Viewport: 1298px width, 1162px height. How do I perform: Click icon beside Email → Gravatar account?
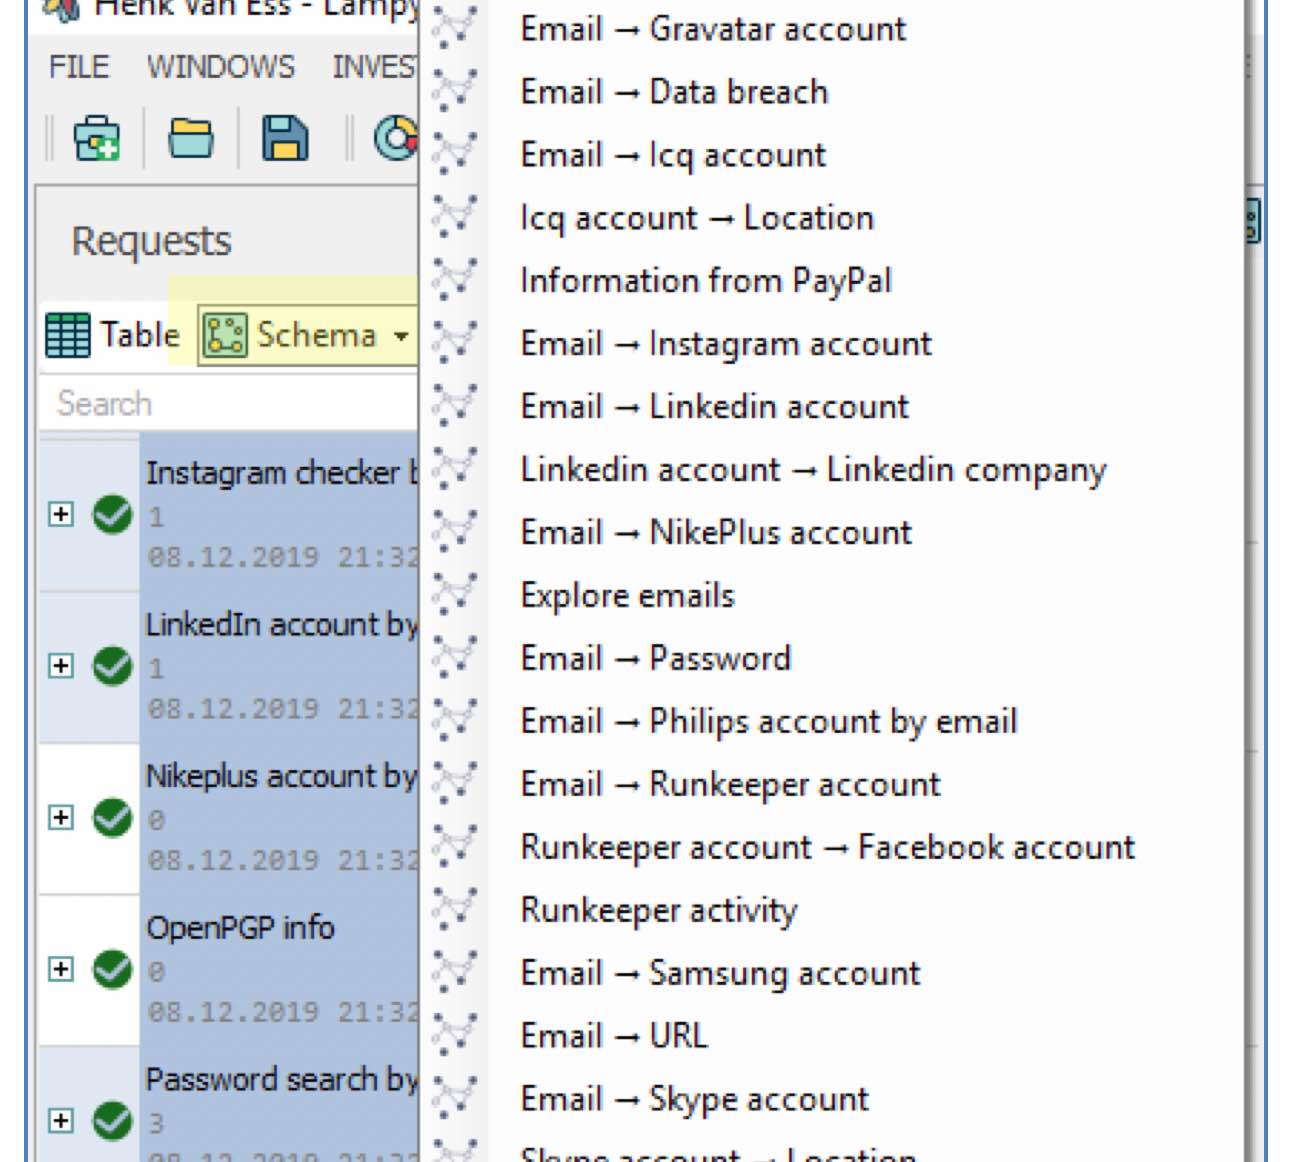pos(455,28)
